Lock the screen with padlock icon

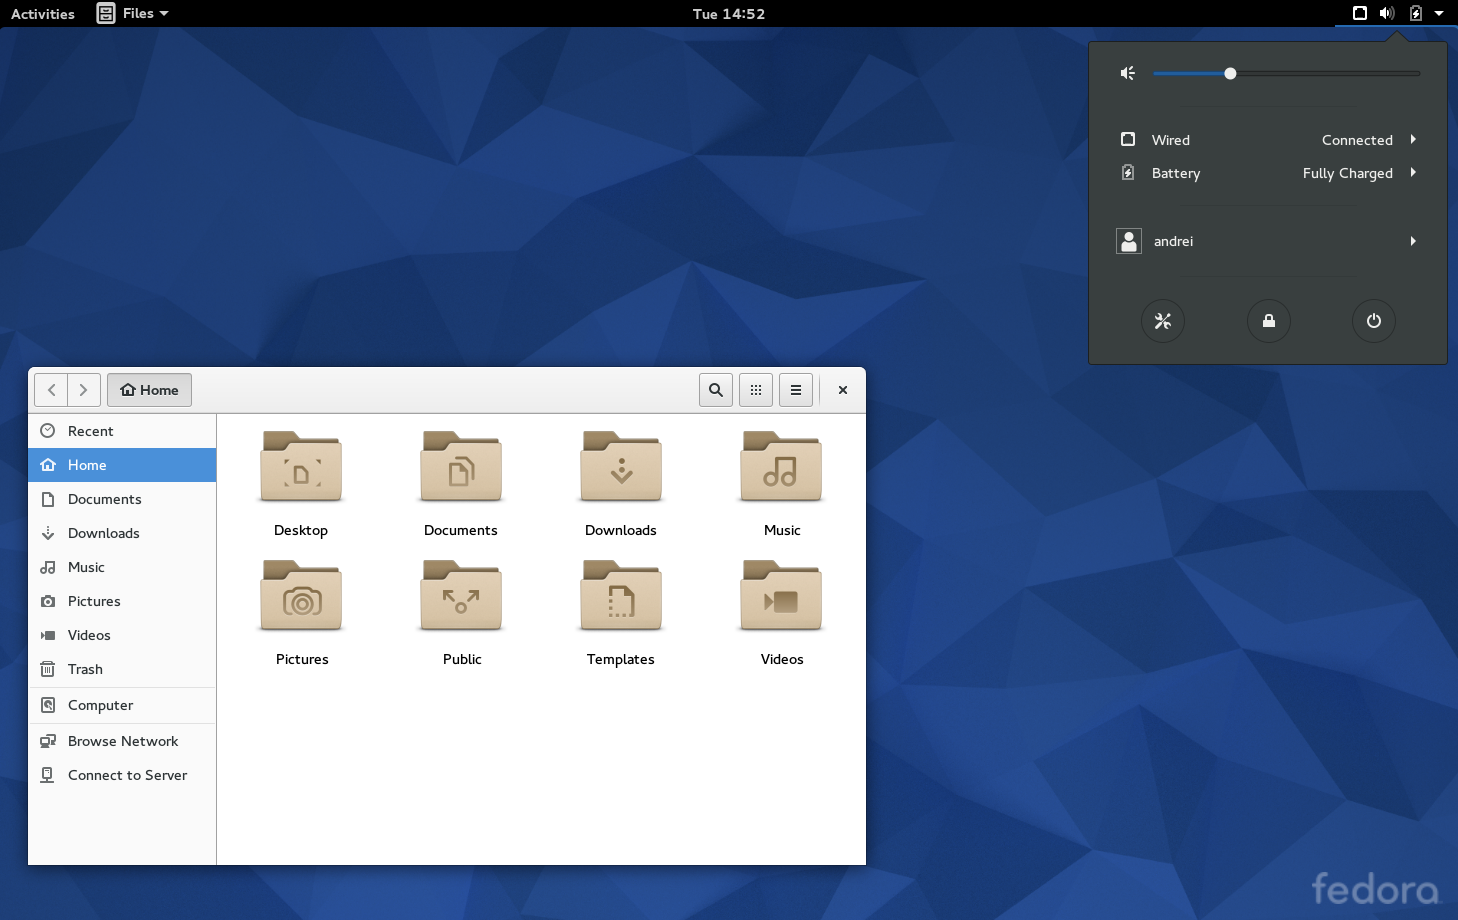click(1268, 321)
